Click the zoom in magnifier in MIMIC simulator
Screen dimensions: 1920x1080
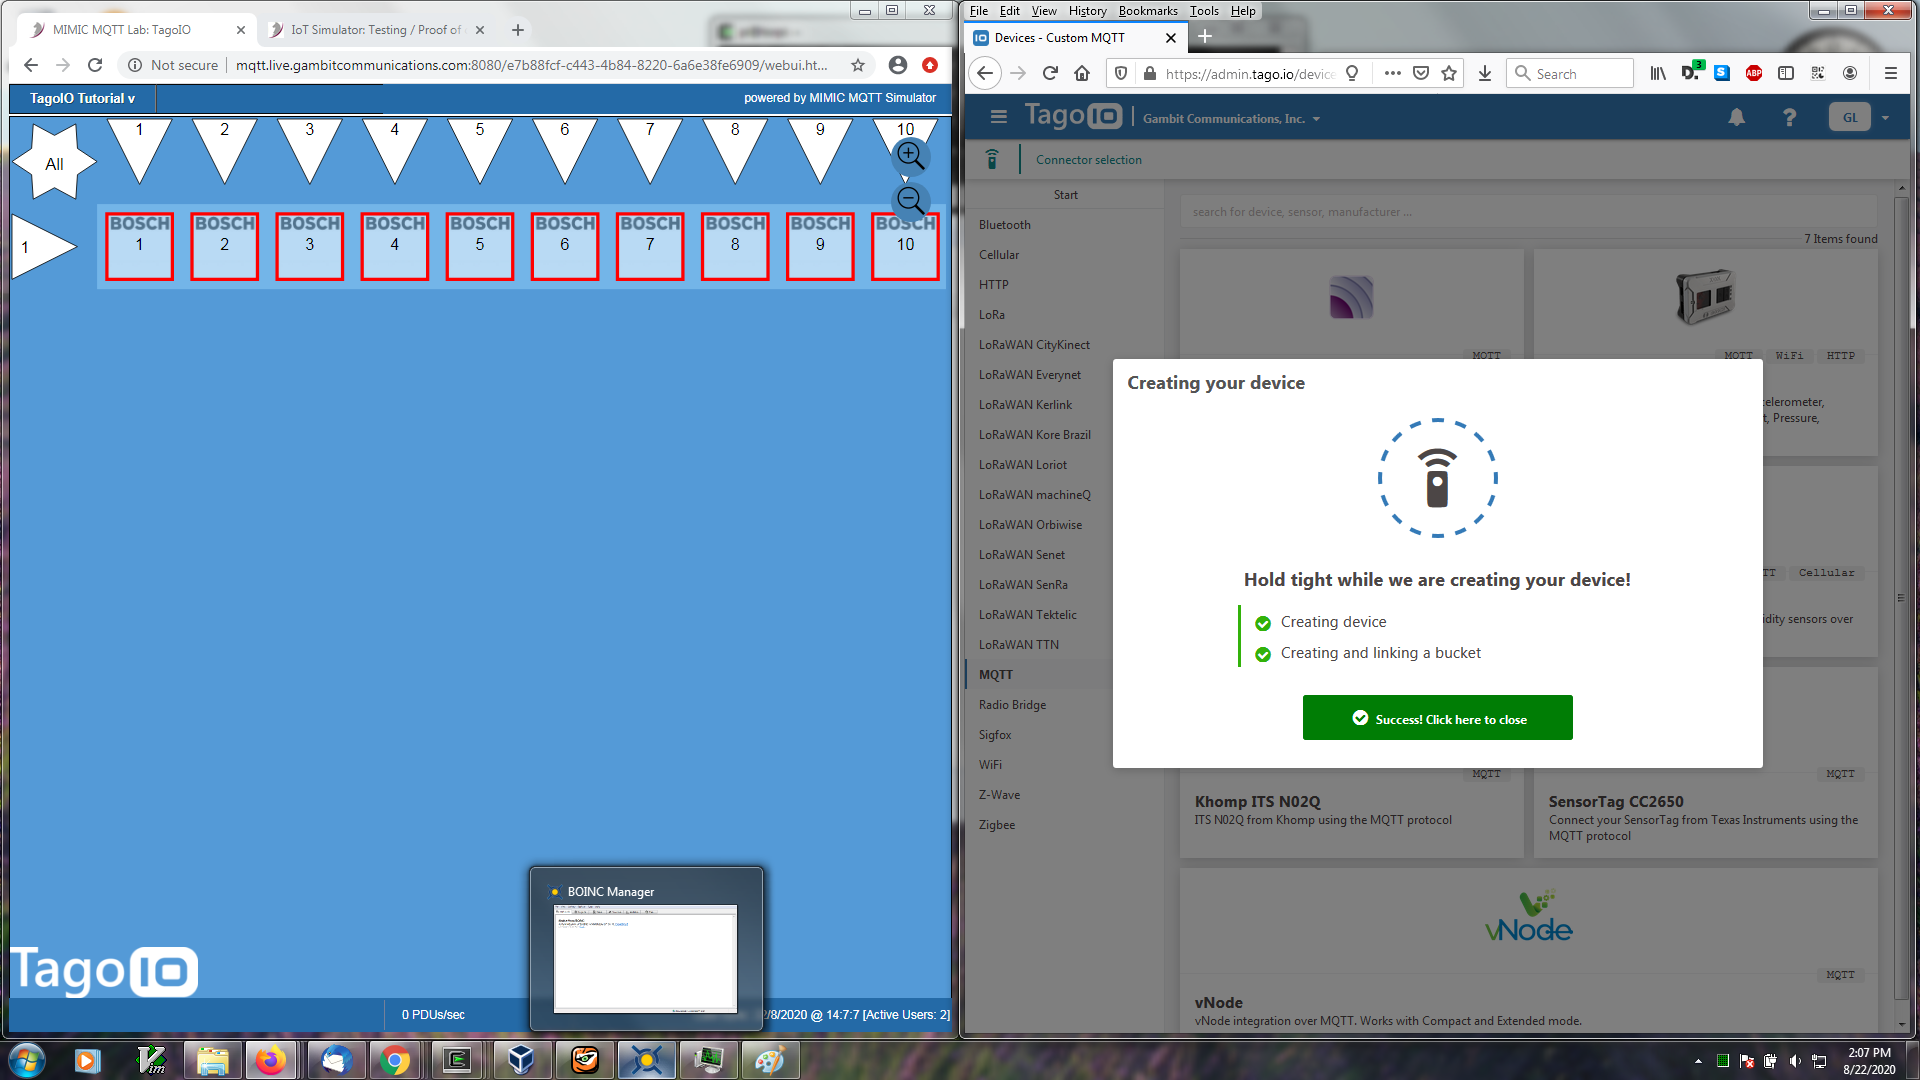click(910, 156)
